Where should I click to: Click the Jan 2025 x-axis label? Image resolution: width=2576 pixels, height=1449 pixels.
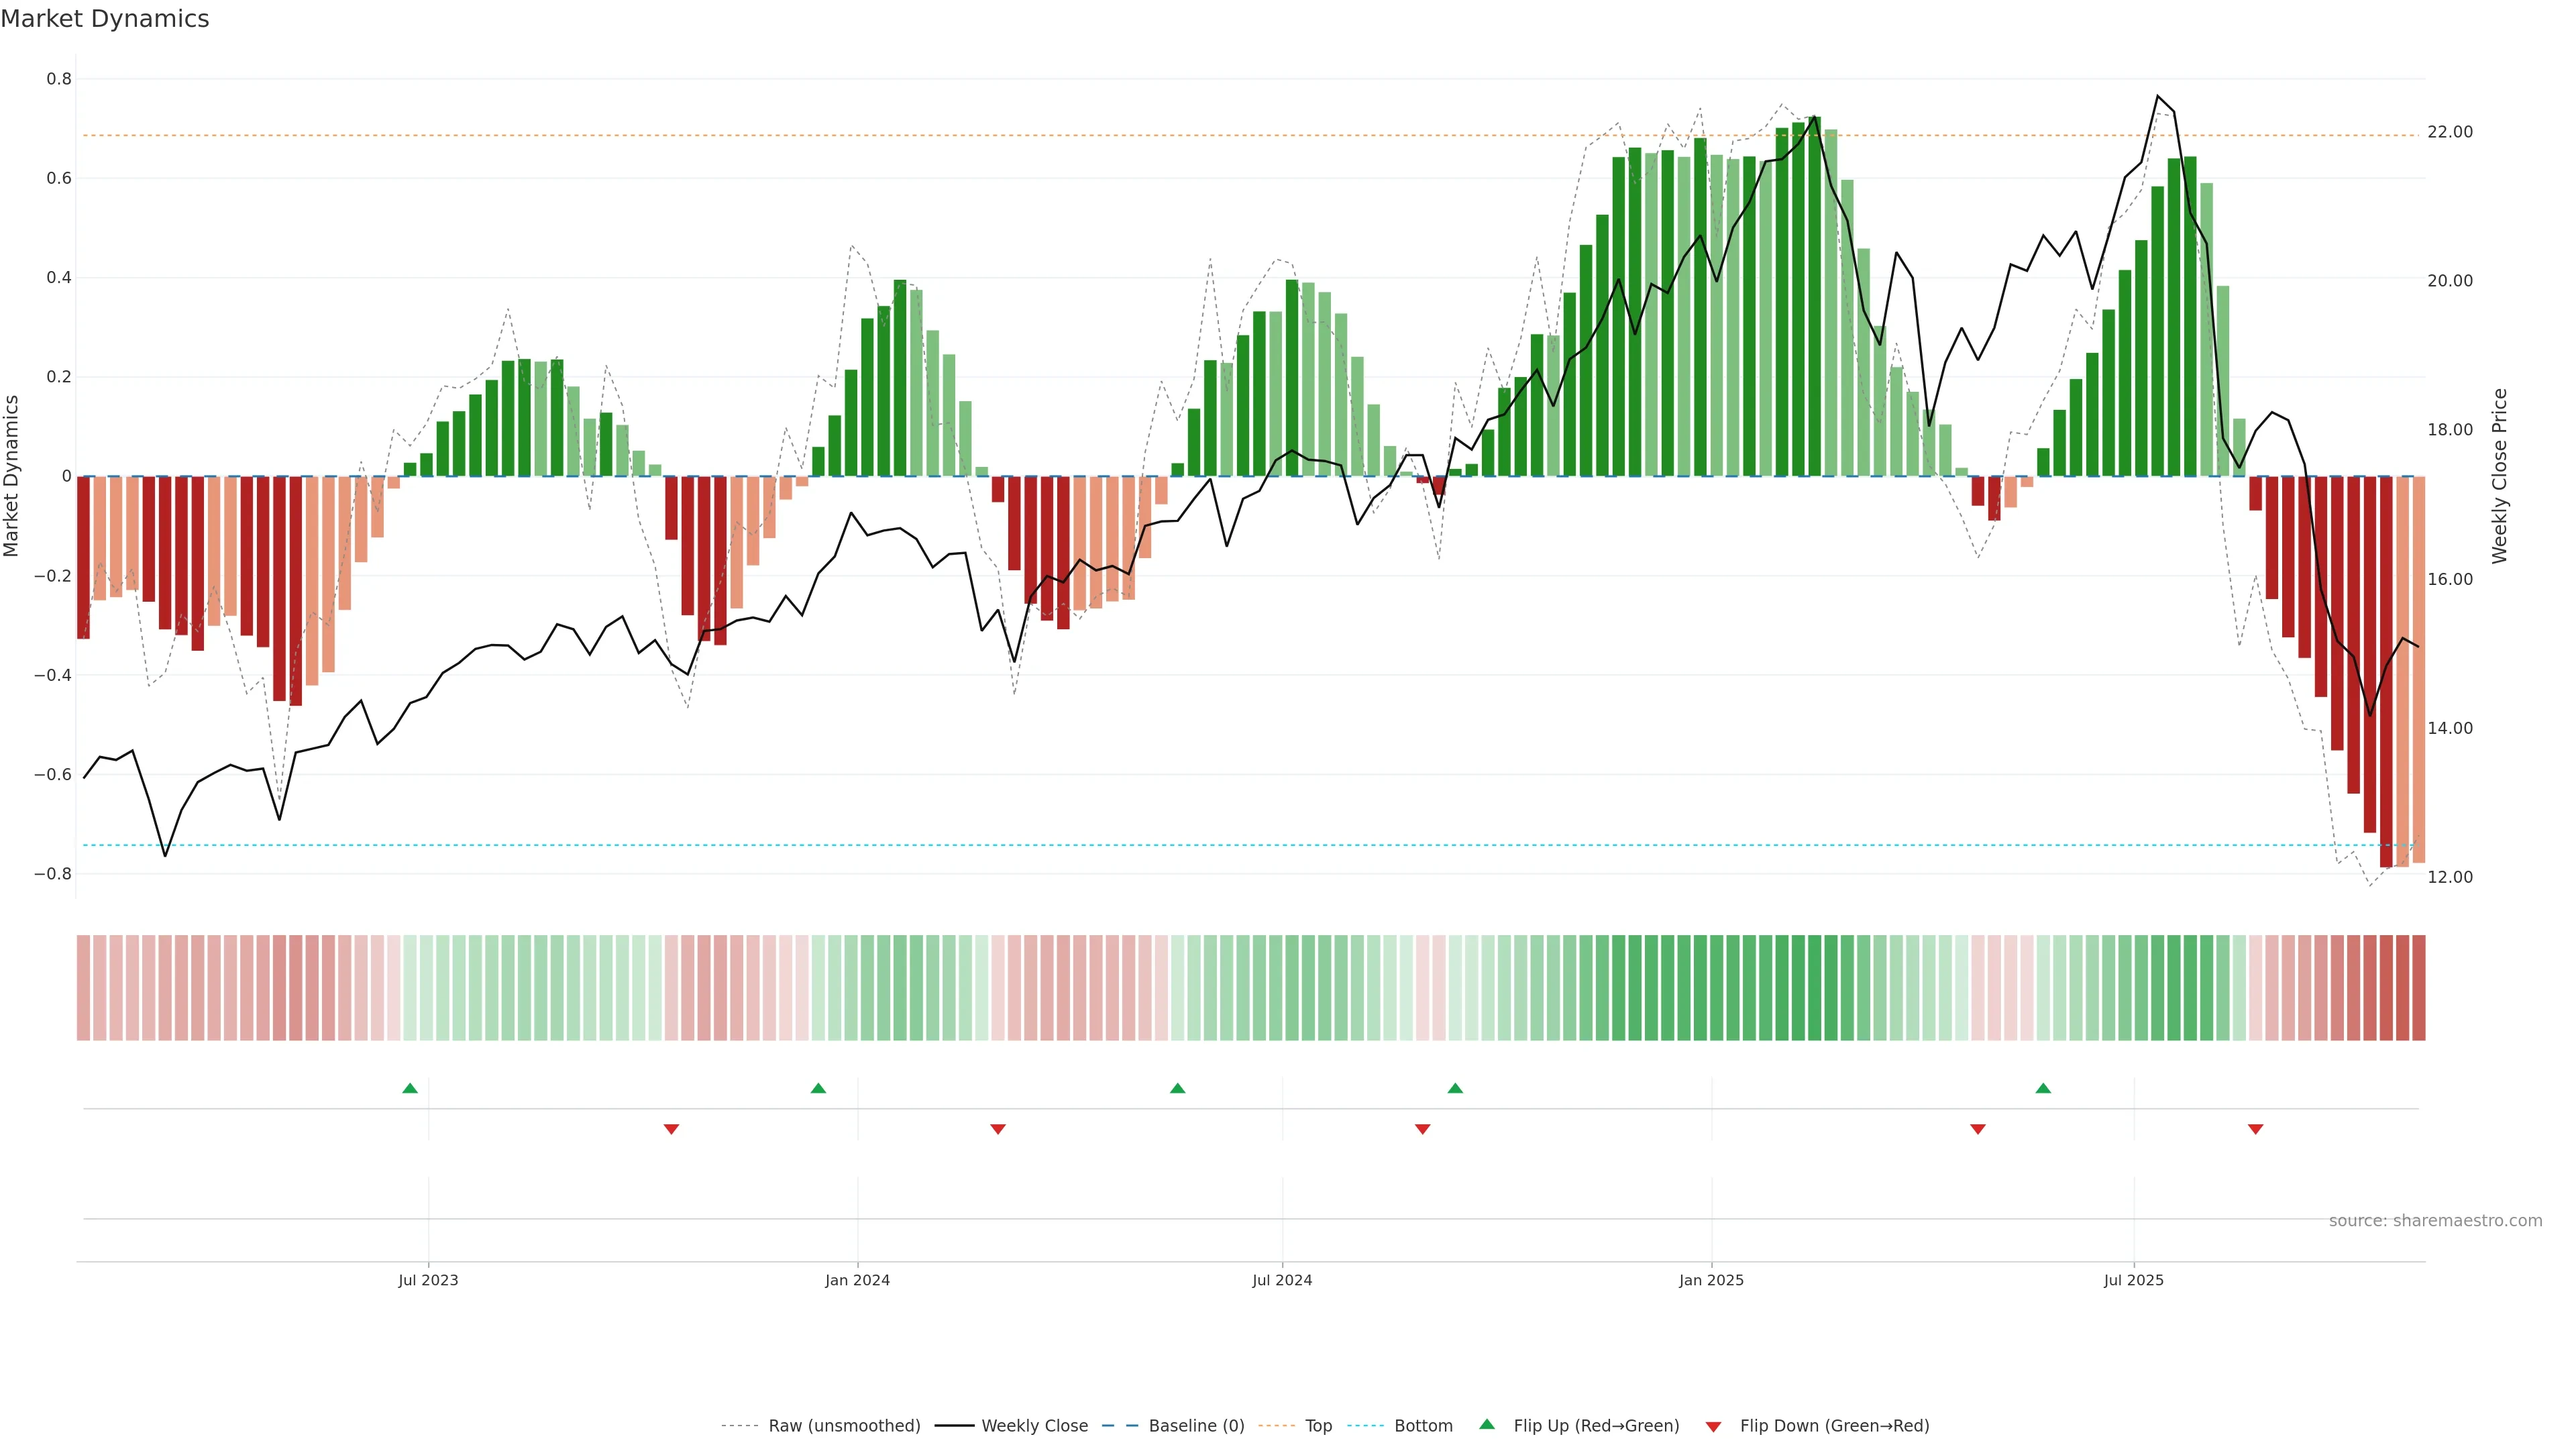(x=1711, y=1280)
